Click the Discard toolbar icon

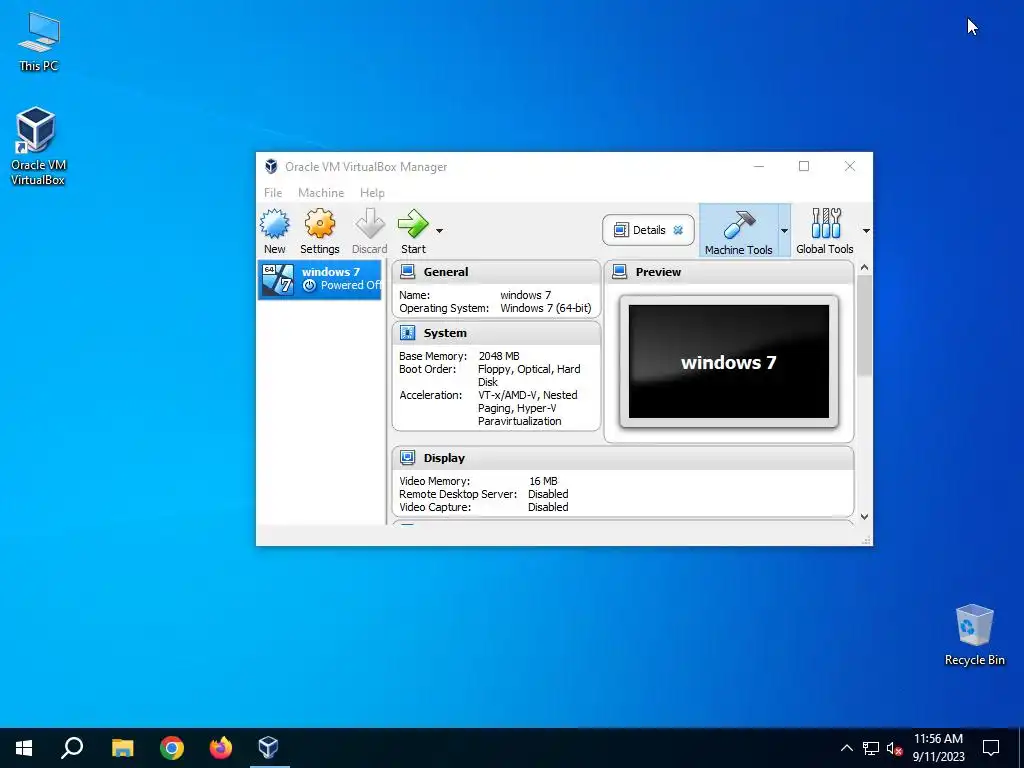370,225
